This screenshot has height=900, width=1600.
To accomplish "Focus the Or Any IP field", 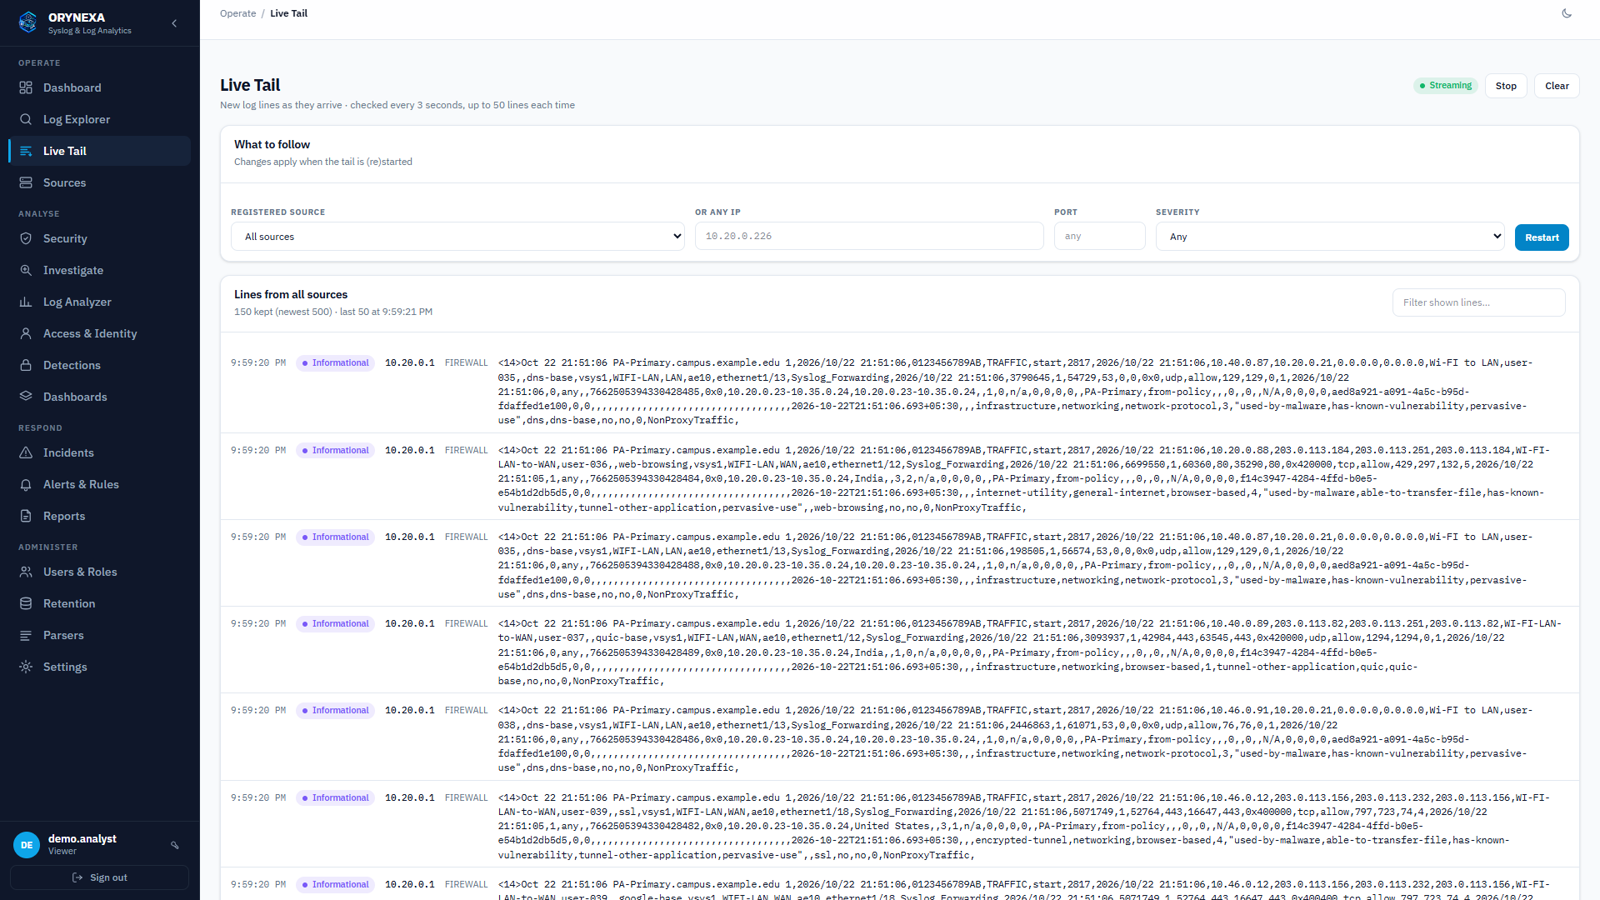I will [869, 236].
